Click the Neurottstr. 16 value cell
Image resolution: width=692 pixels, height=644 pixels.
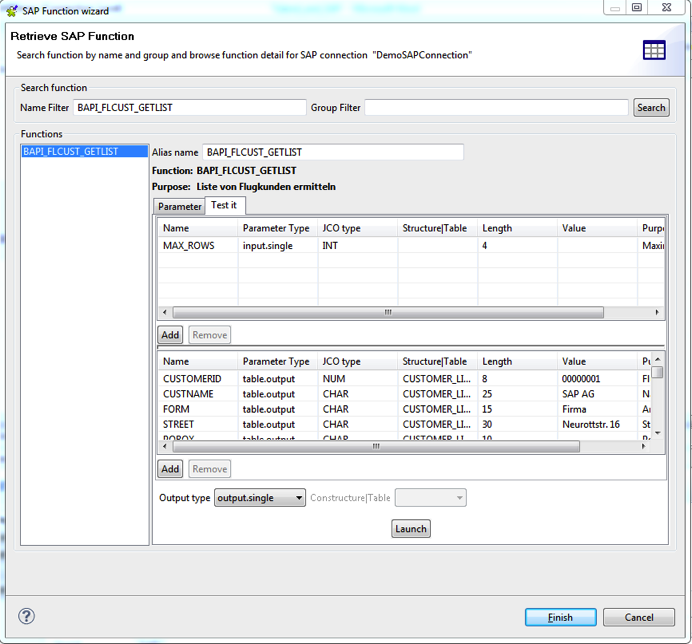597,424
